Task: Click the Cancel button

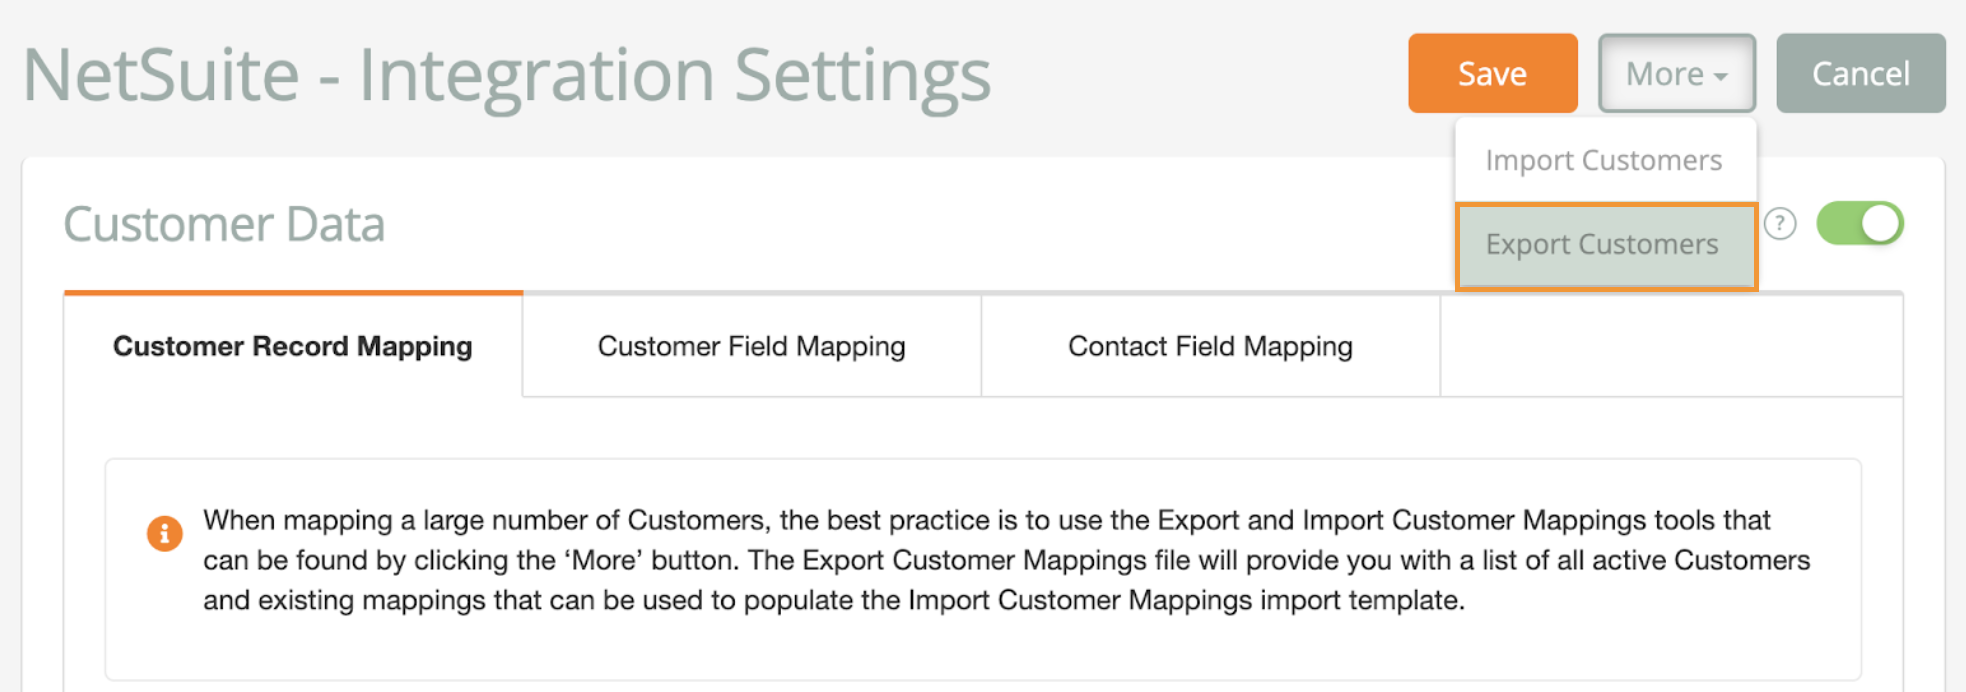Action: (1860, 73)
